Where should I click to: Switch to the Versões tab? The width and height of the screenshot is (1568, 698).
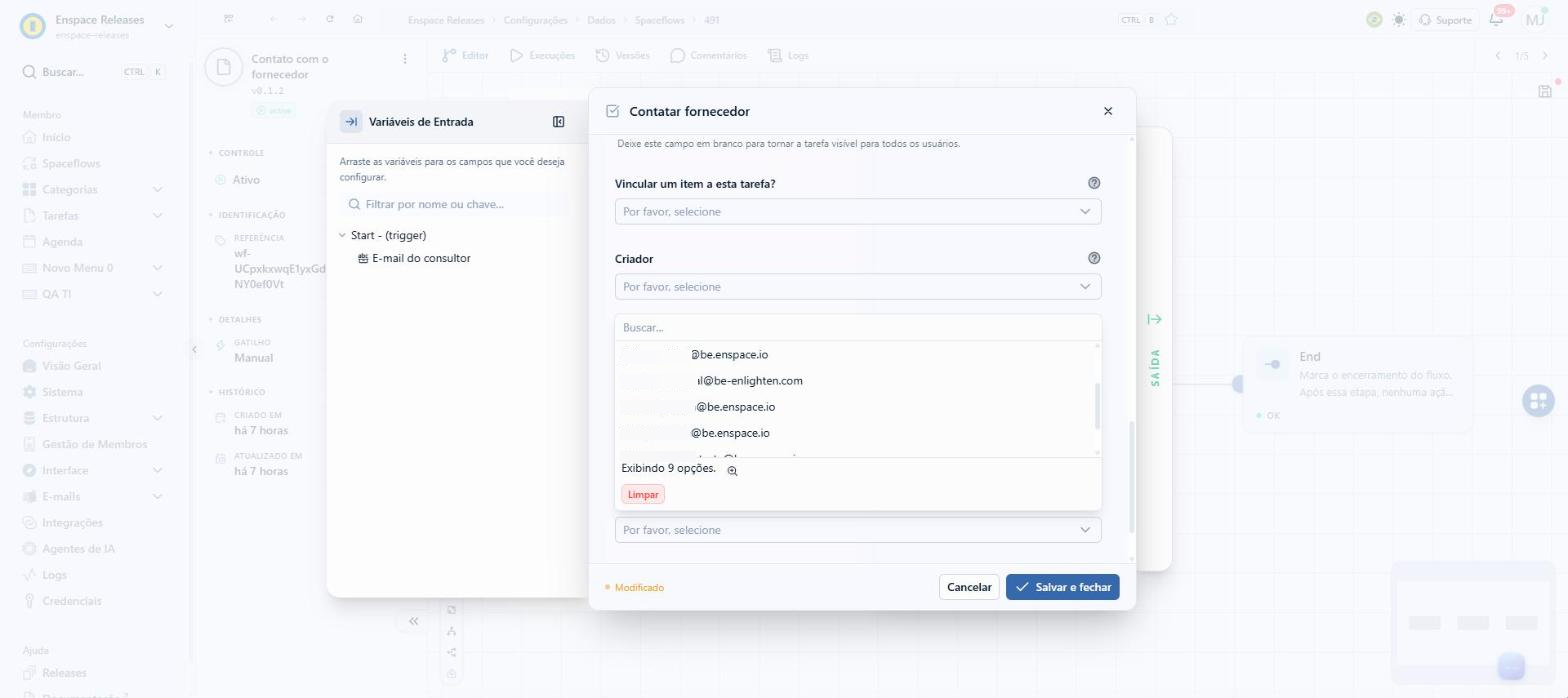tap(622, 56)
